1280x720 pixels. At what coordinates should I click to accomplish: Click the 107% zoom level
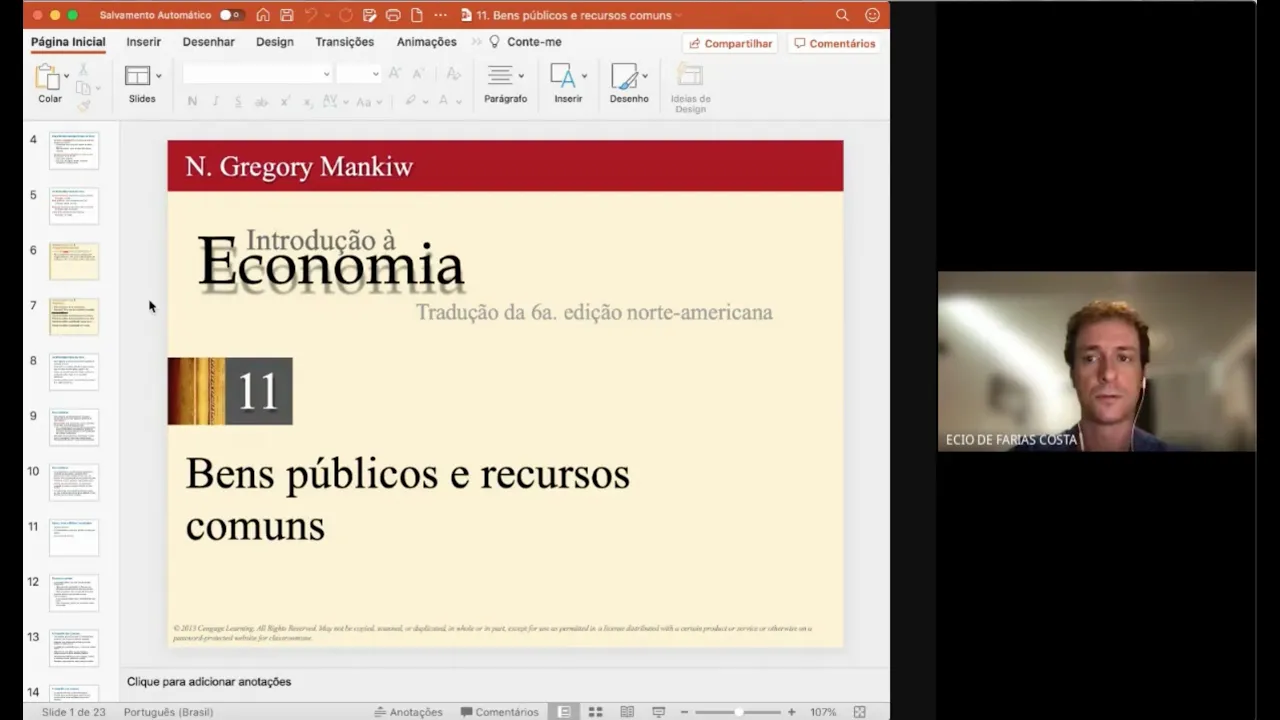[823, 712]
